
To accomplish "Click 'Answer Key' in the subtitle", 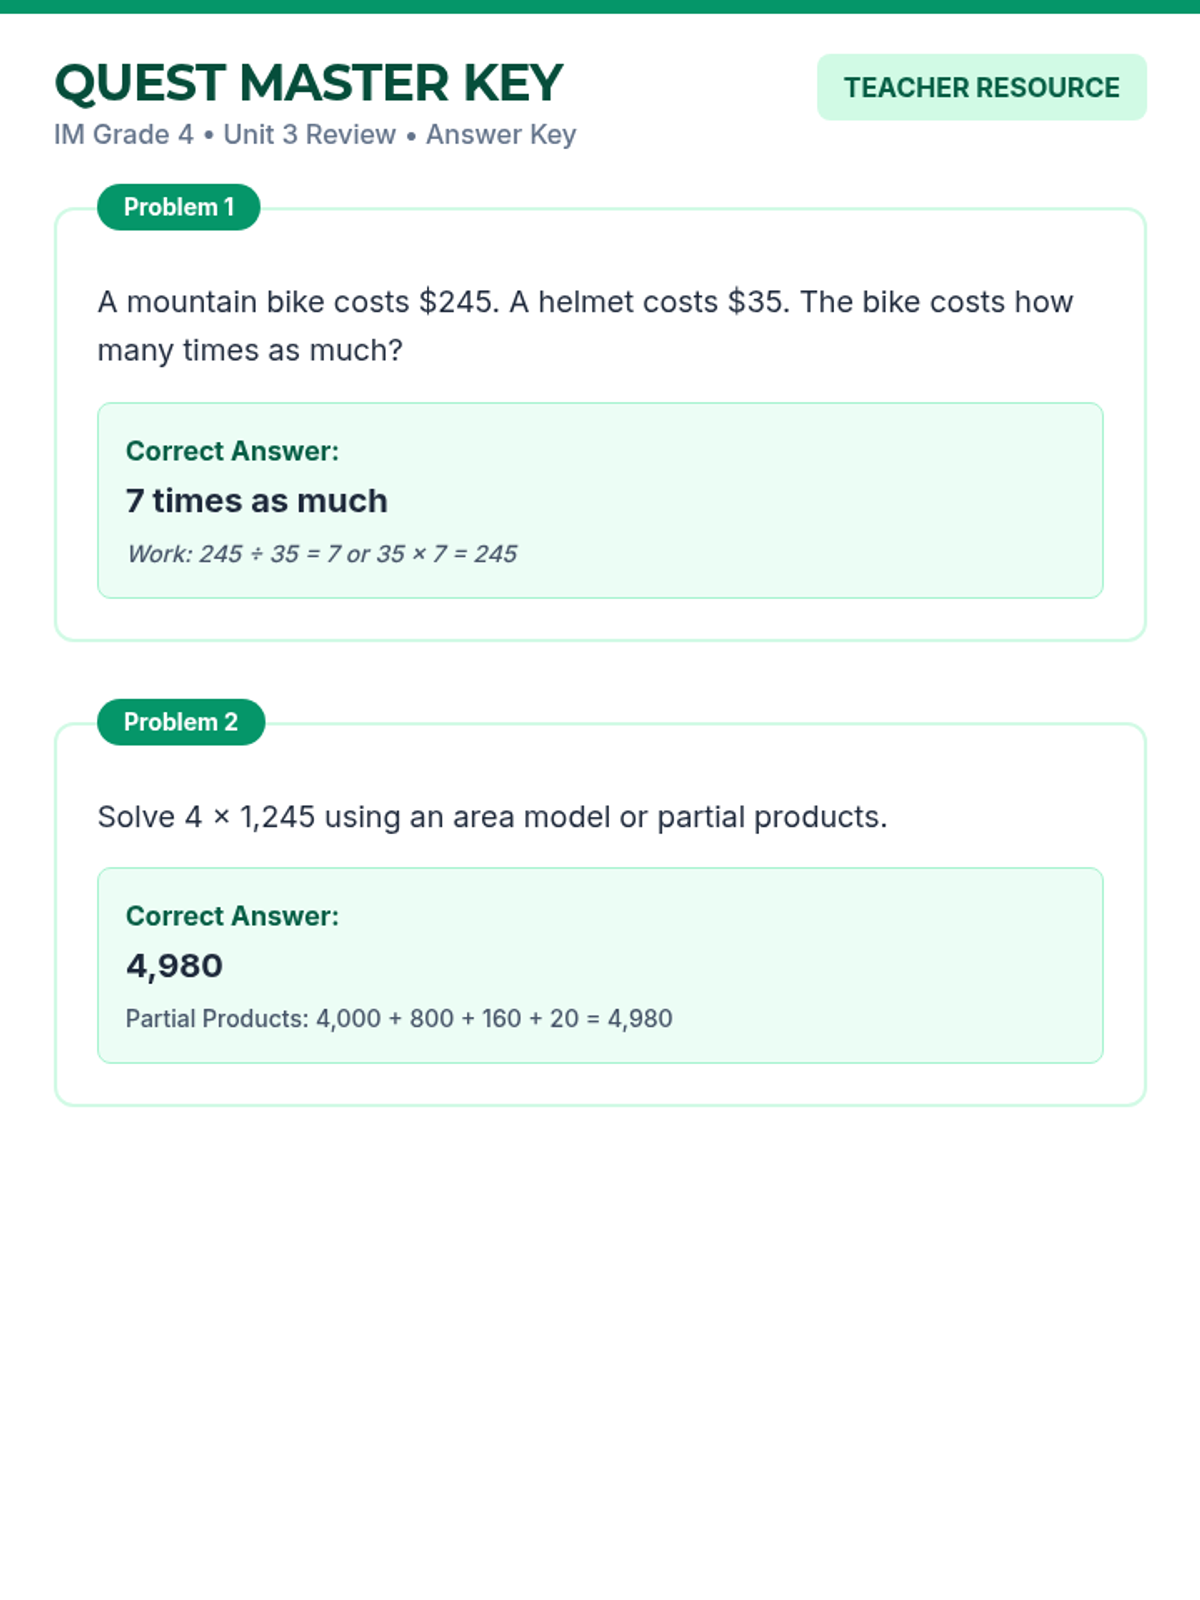I will pyautogui.click(x=501, y=135).
